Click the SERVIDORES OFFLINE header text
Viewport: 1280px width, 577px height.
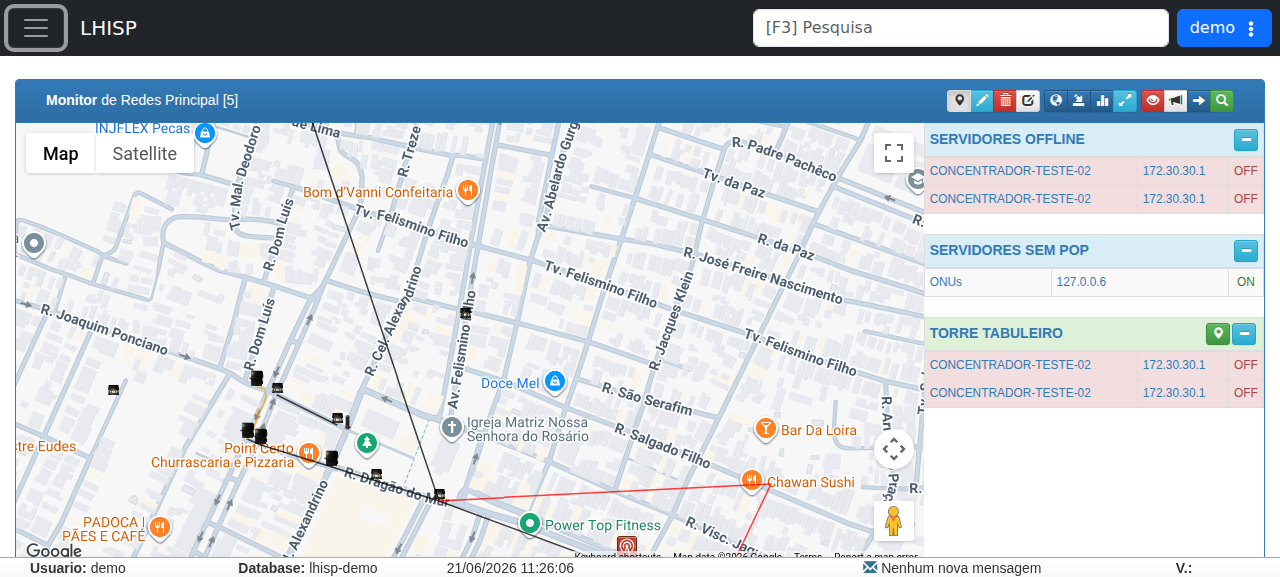[x=1007, y=139]
